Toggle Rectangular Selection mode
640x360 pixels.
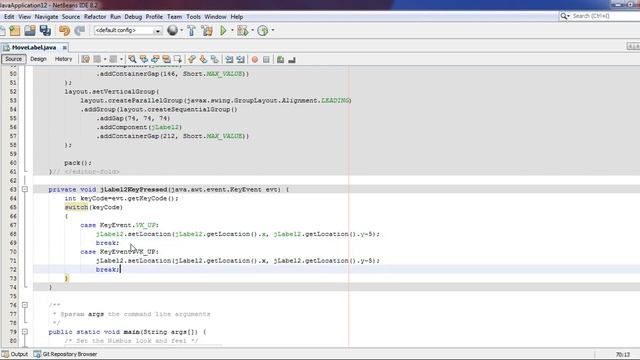click(178, 60)
